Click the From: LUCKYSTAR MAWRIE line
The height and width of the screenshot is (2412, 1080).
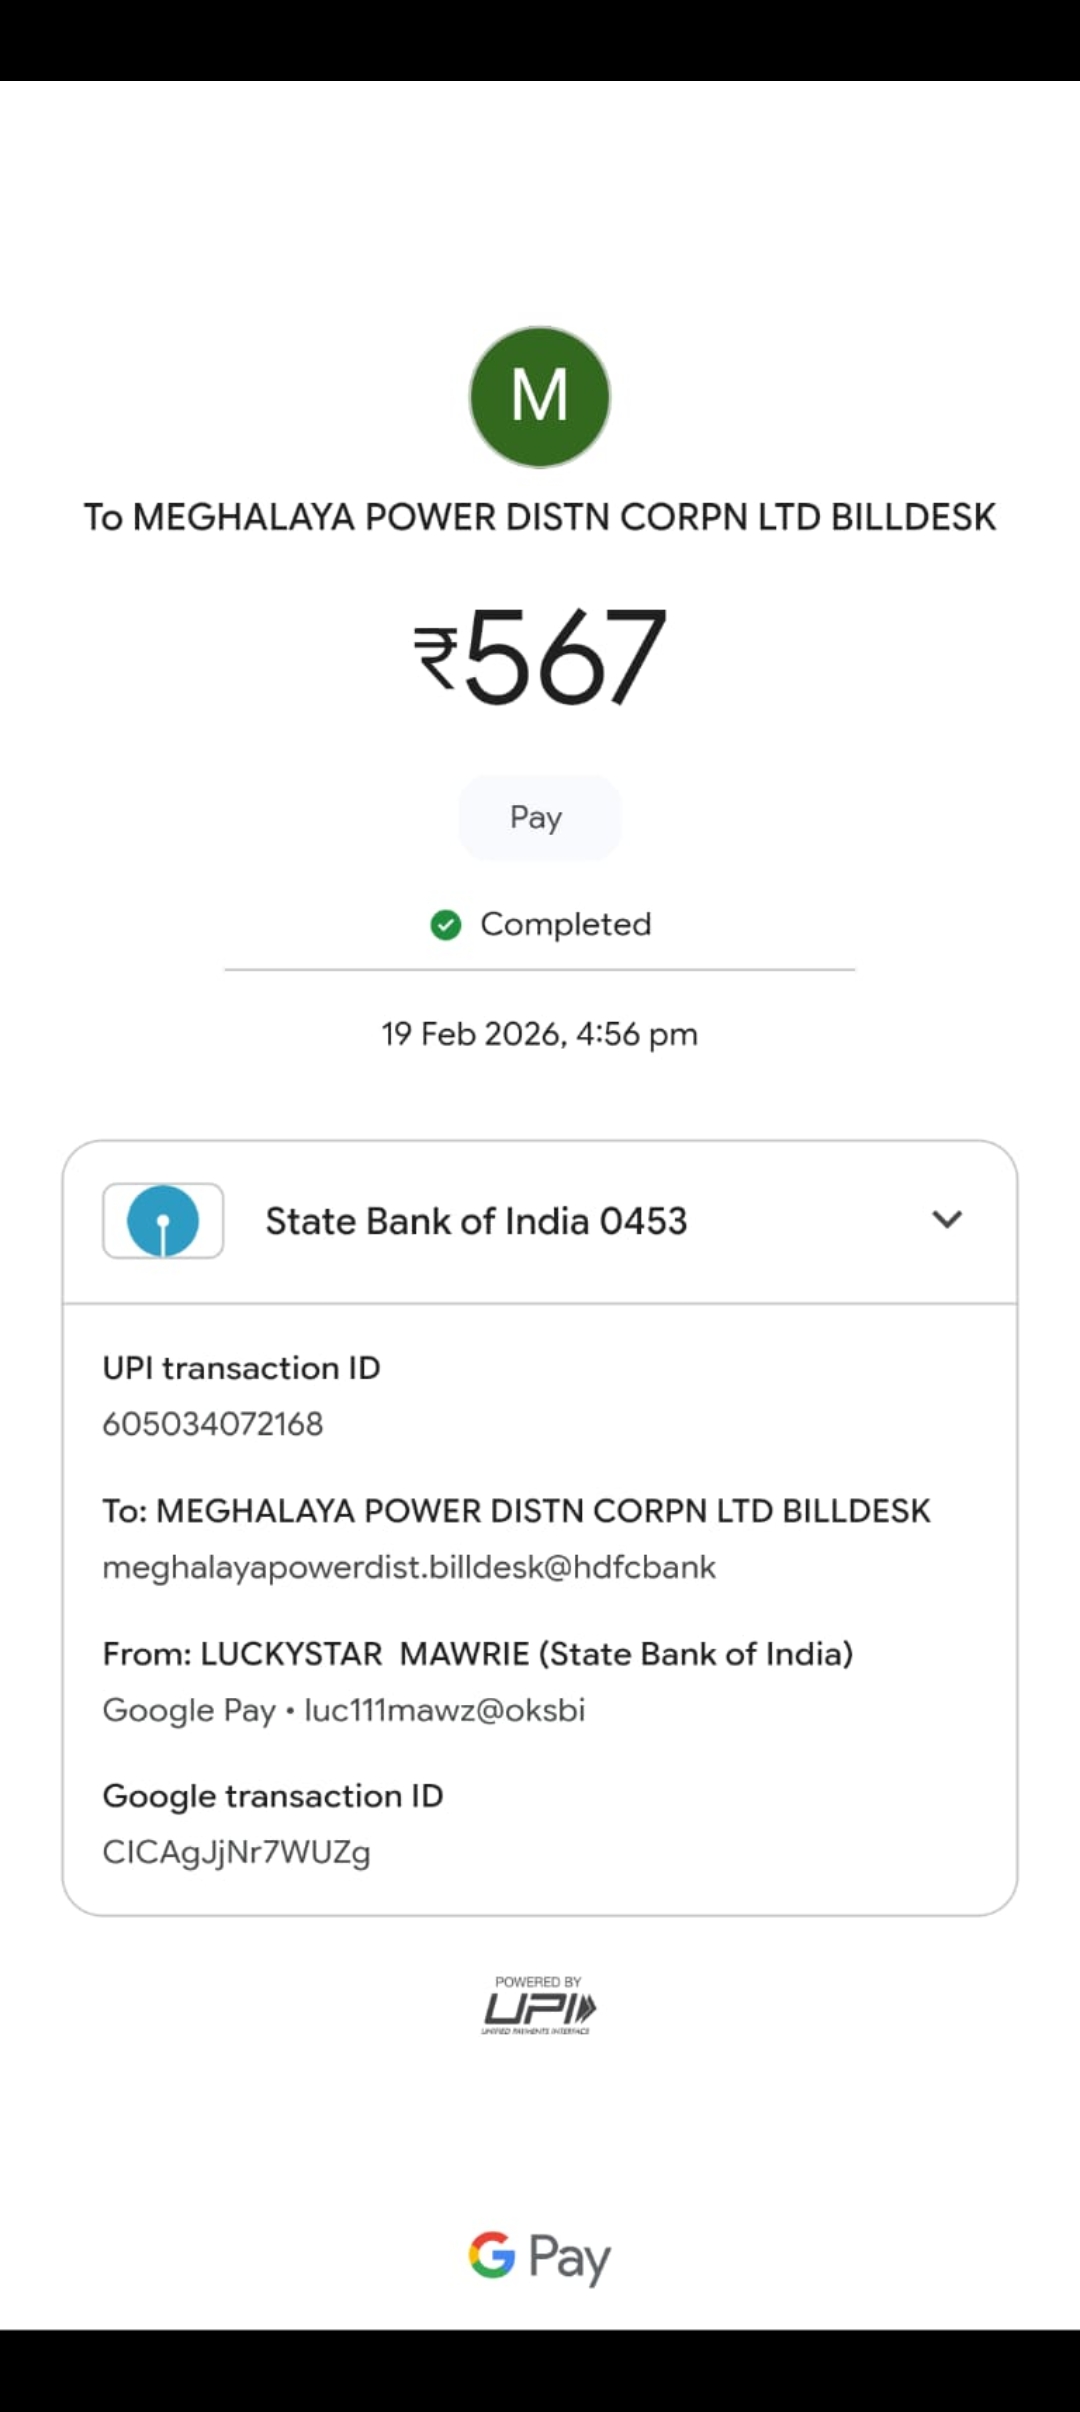[x=478, y=1654]
